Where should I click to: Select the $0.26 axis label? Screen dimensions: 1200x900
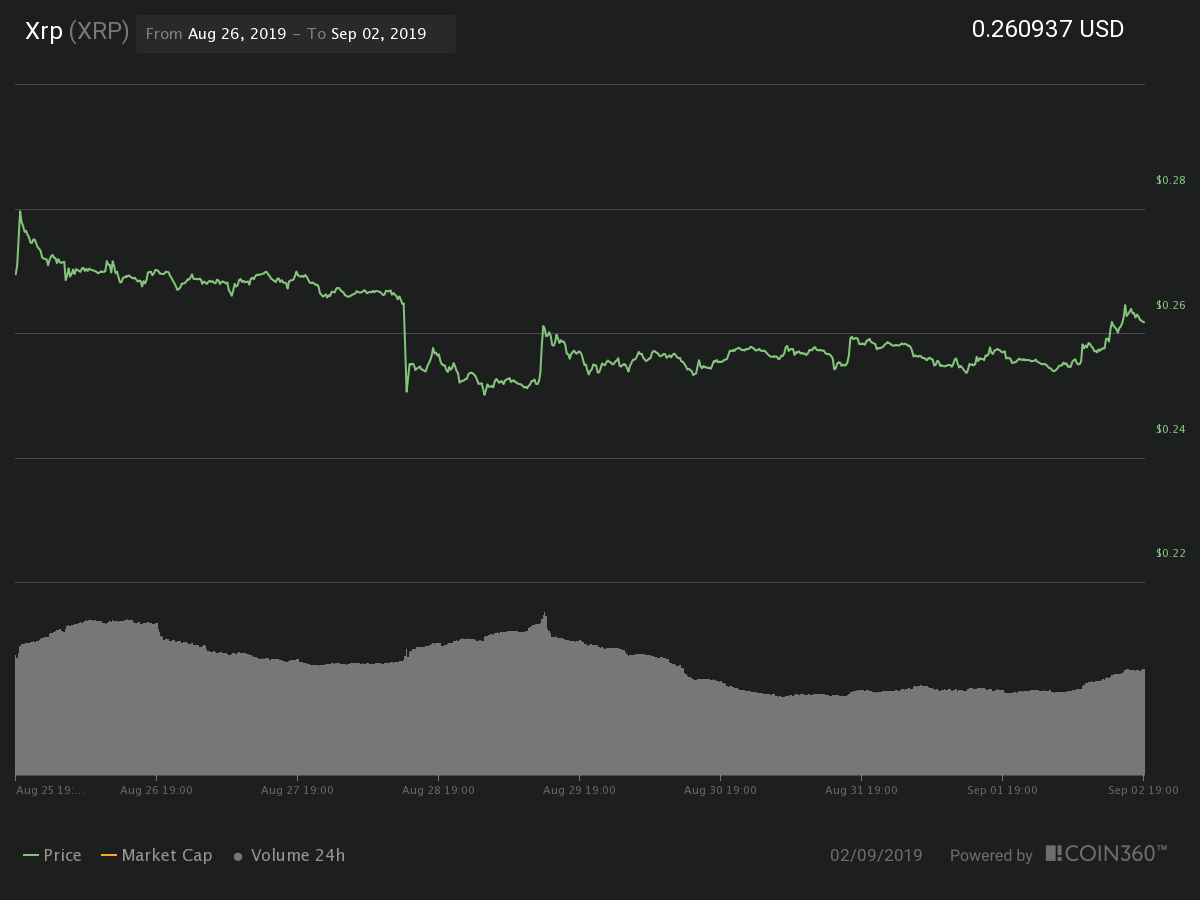[x=1170, y=305]
